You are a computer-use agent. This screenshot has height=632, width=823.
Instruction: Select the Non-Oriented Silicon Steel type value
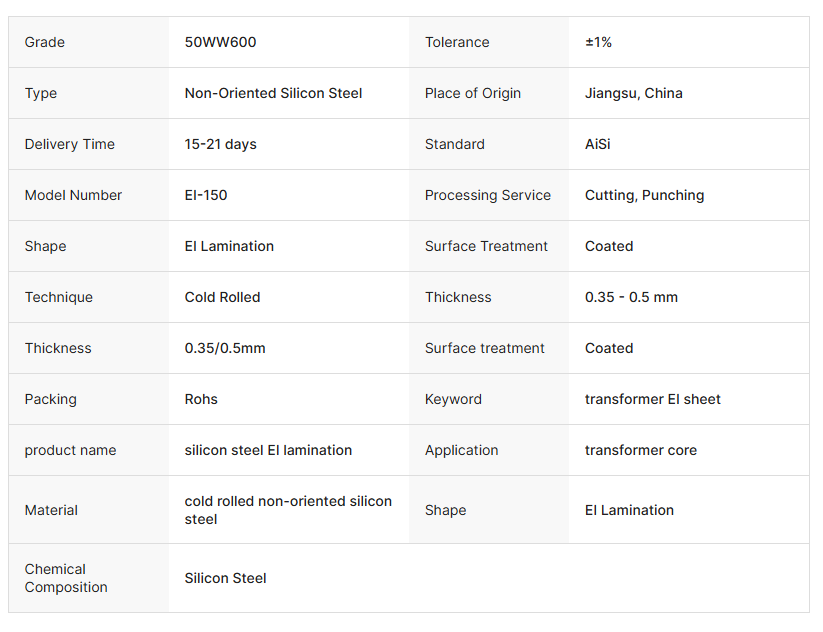click(273, 93)
